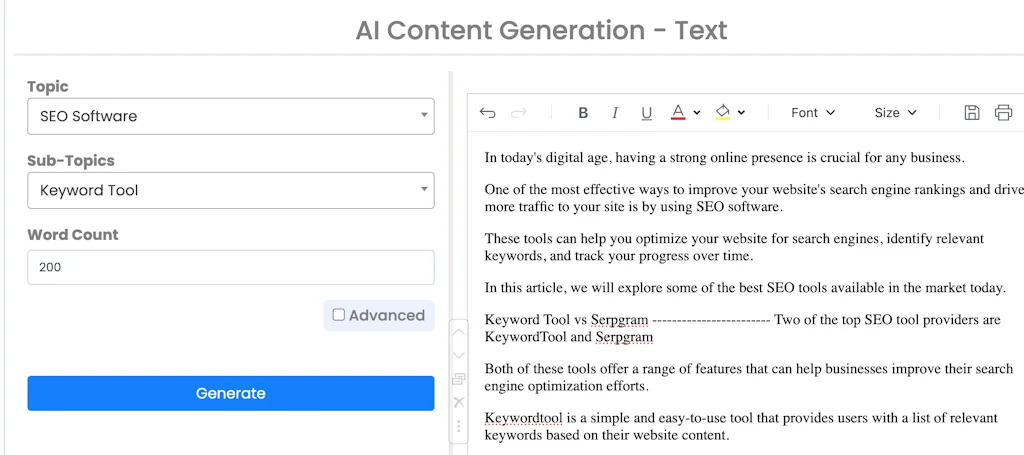This screenshot has height=455, width=1024.
Task: Toggle underline formatting
Action: [646, 113]
